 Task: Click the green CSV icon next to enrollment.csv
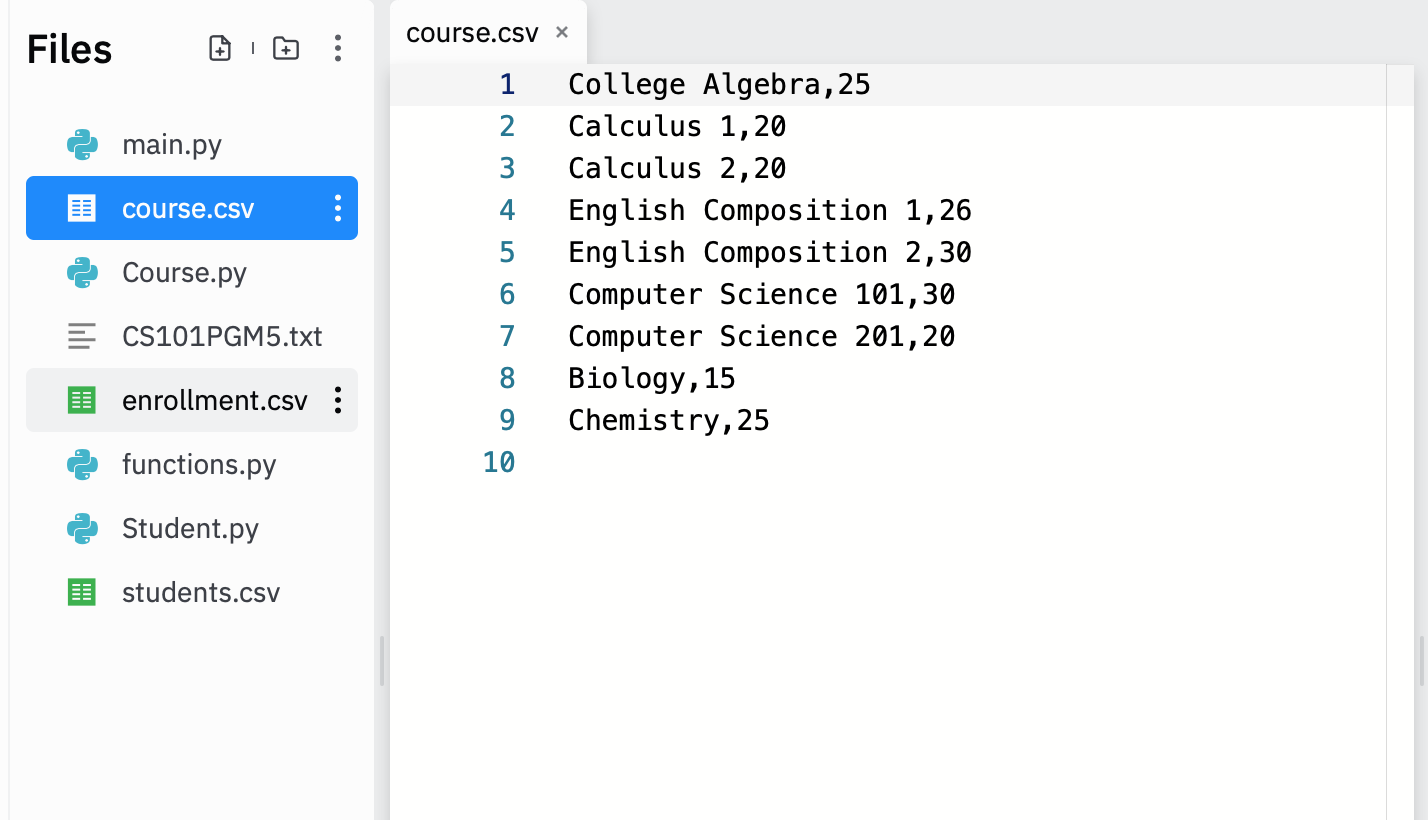pos(81,400)
